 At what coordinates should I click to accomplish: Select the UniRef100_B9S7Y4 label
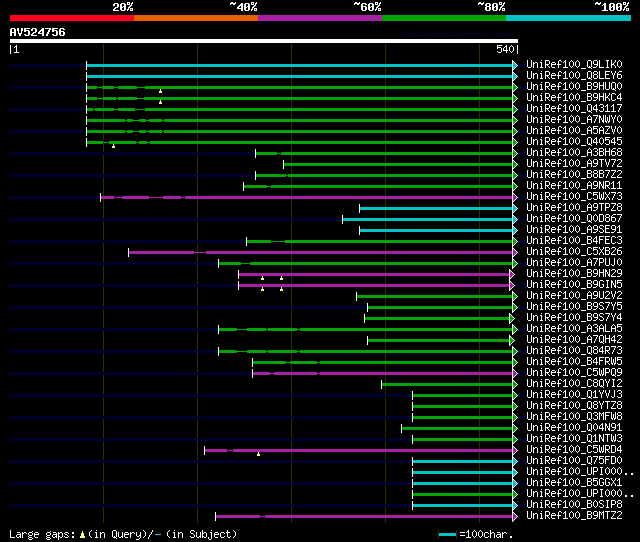point(574,318)
